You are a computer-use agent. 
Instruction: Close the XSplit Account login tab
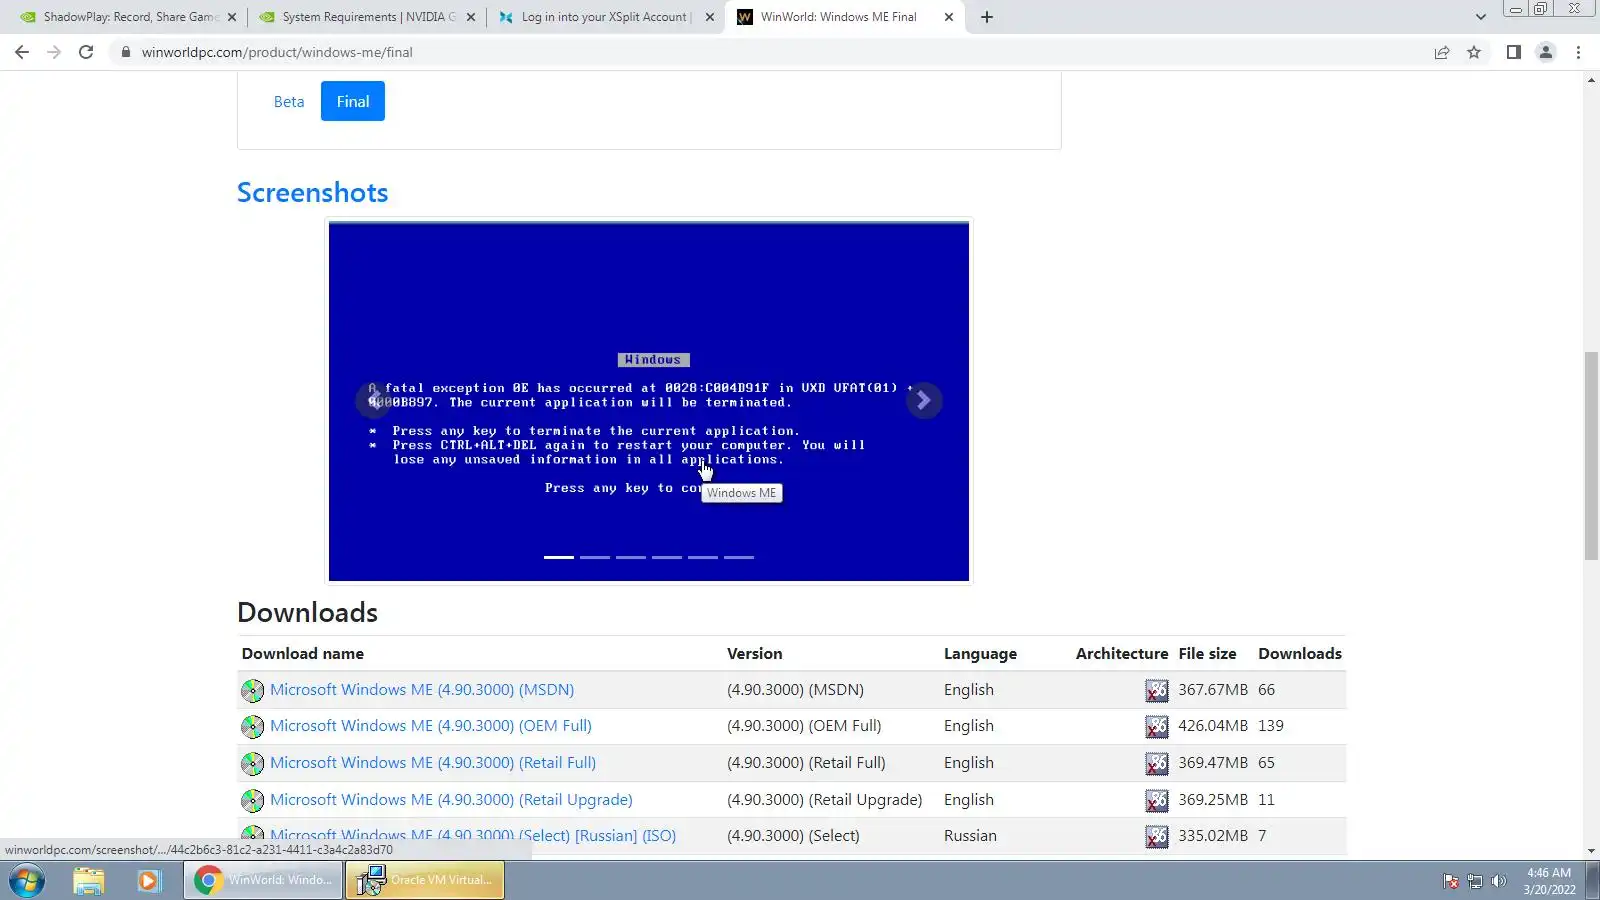point(710,17)
